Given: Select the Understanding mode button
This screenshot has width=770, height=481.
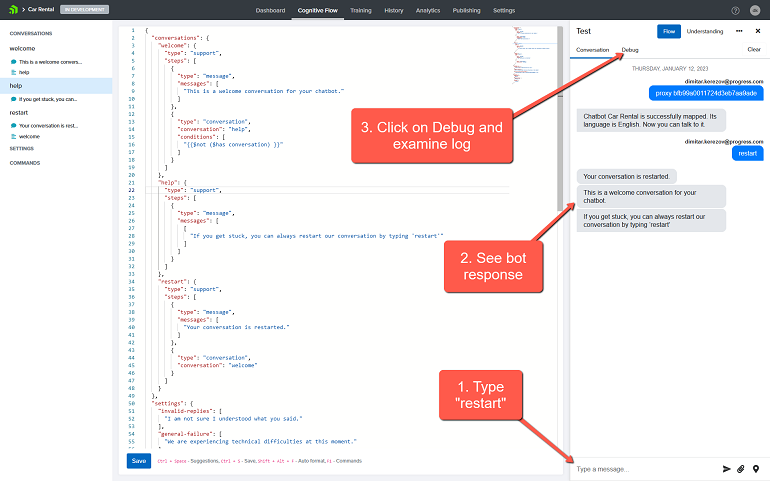Looking at the screenshot, I should tap(705, 31).
